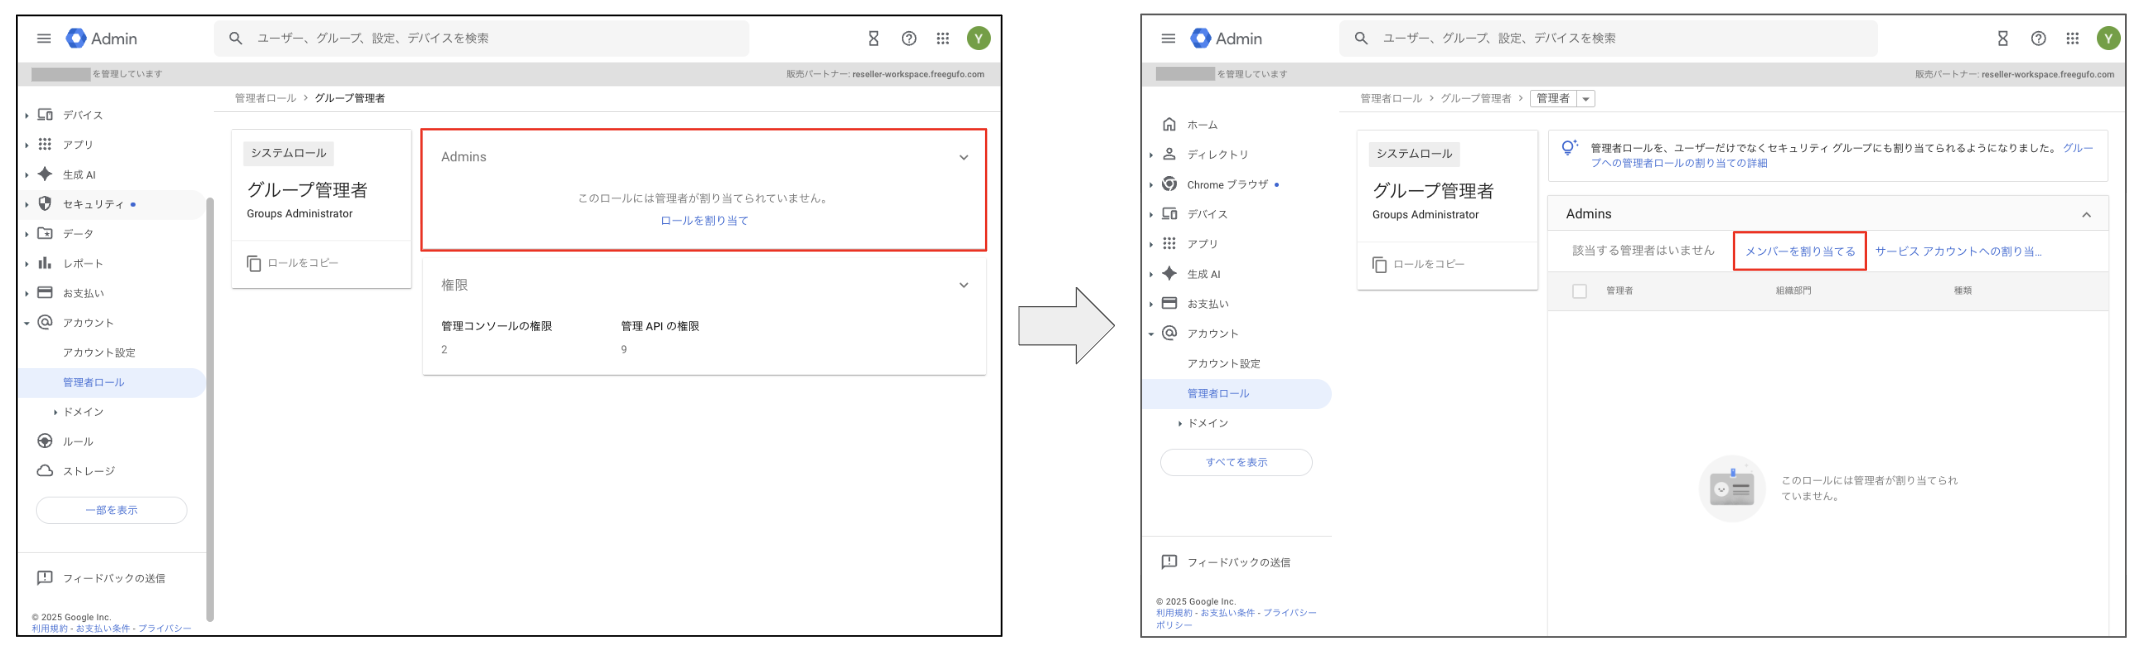Open the データ folder menu item
Image resolution: width=2142 pixels, height=648 pixels.
tap(77, 234)
